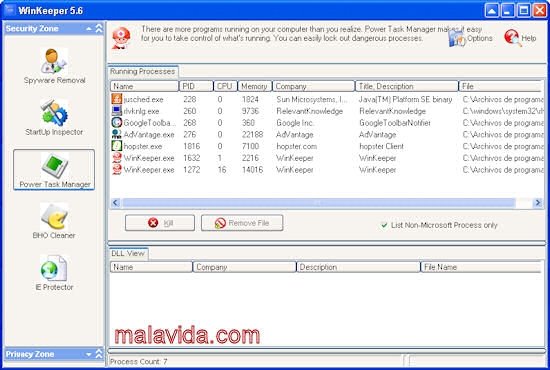Image resolution: width=550 pixels, height=370 pixels.
Task: Sort processes by Company column
Action: tap(313, 86)
